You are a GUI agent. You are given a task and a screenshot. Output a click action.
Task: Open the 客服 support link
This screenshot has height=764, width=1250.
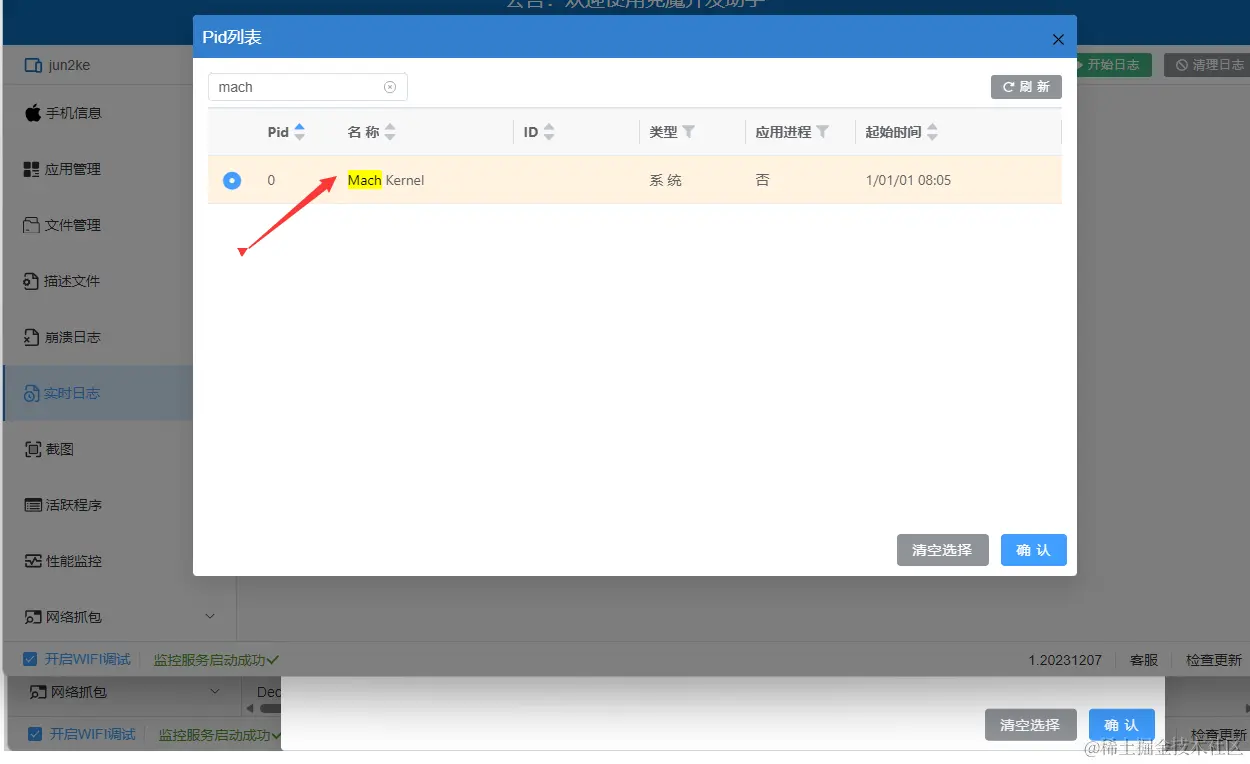coord(1144,660)
